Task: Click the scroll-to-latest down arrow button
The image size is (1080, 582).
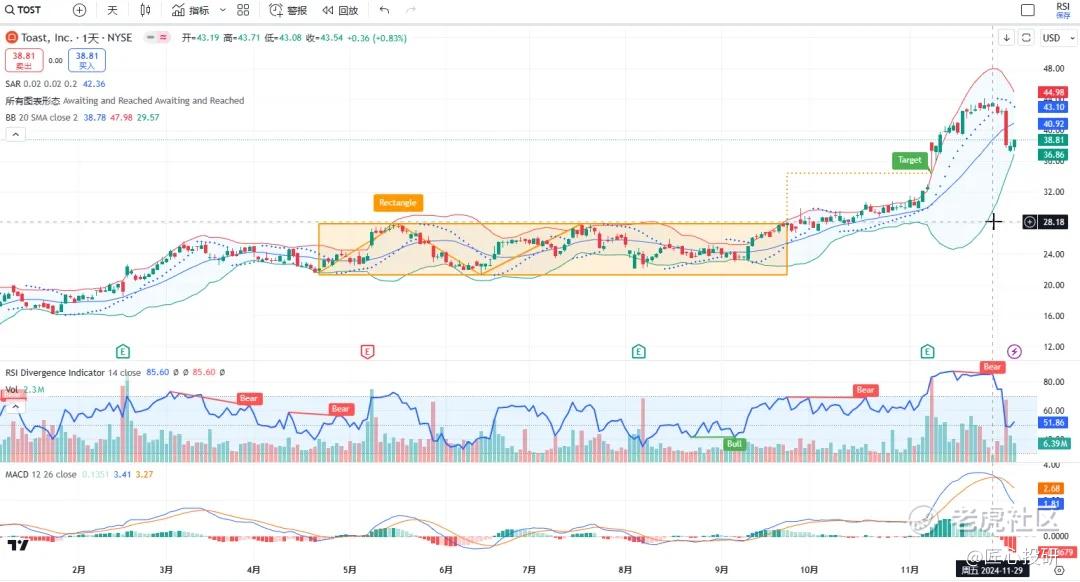Action: 1006,37
